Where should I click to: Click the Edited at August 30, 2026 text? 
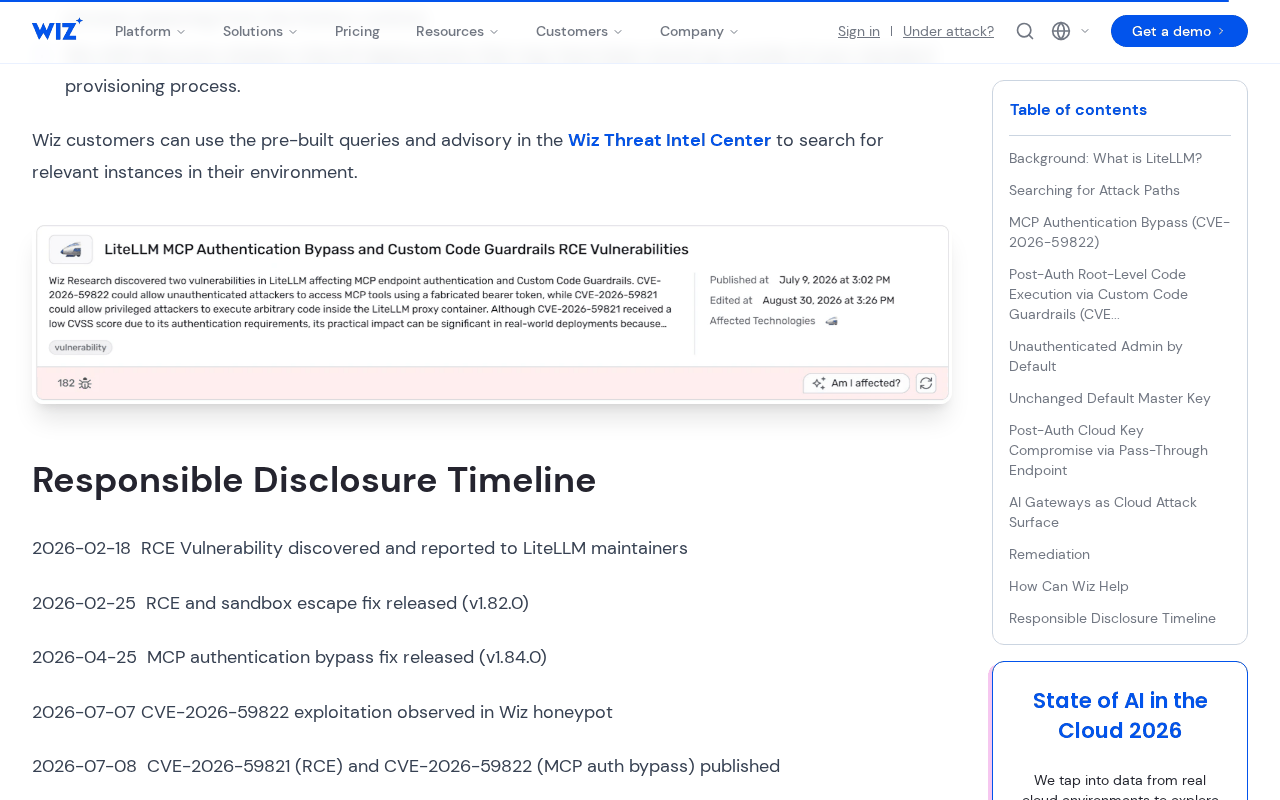click(802, 300)
